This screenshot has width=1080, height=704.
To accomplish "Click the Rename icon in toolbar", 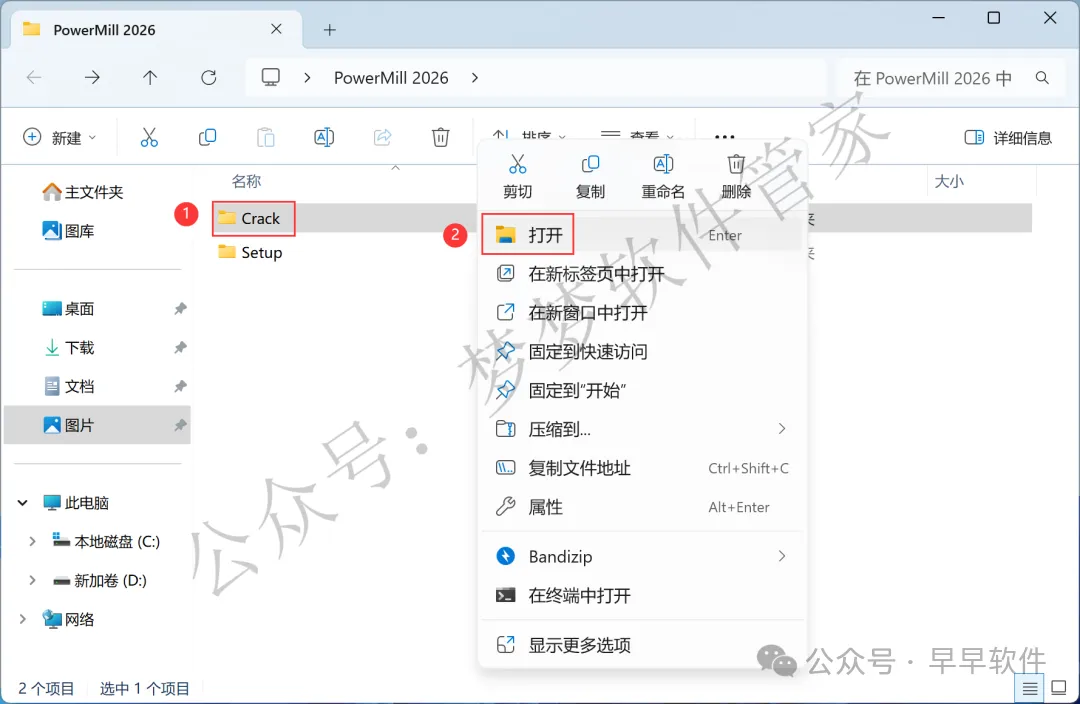I will (x=324, y=137).
